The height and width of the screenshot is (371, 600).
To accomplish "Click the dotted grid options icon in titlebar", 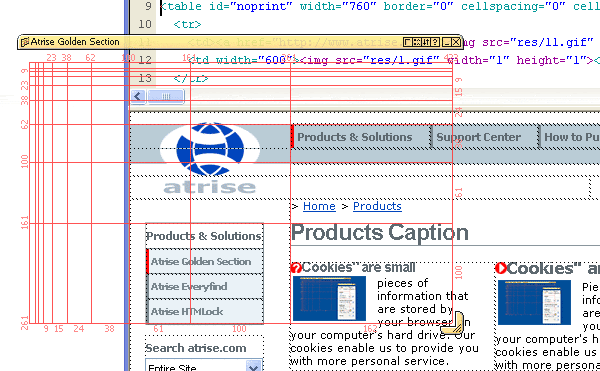I will 417,42.
